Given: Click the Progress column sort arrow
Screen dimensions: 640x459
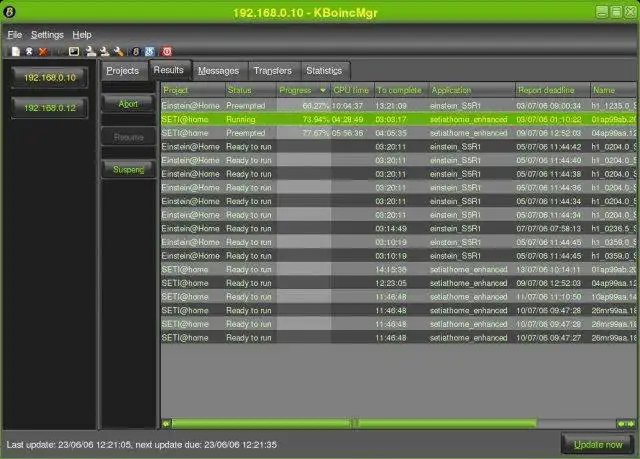Looking at the screenshot, I should coord(323,90).
